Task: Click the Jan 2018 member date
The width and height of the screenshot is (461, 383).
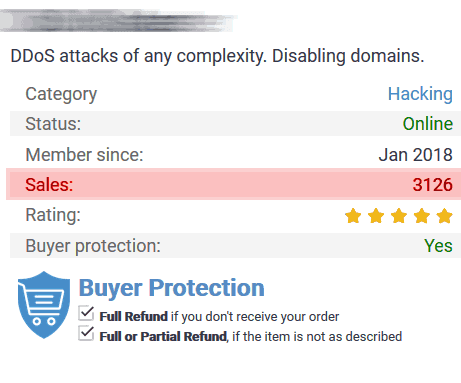Action: pos(416,155)
